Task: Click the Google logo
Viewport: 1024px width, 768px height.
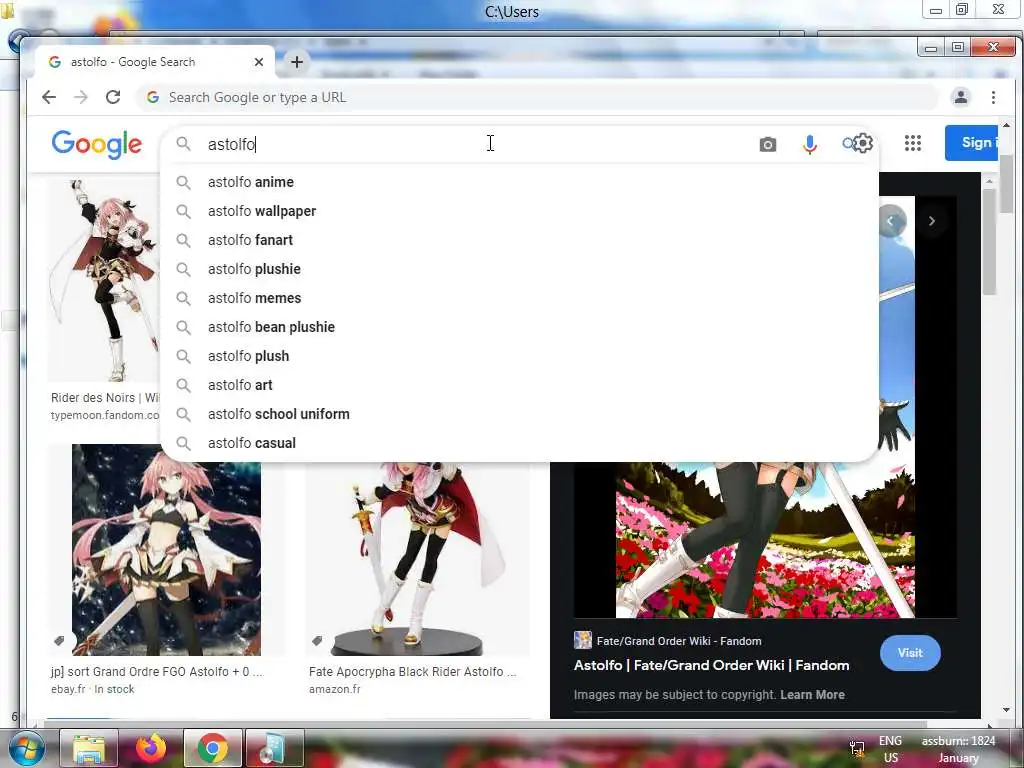Action: 97,144
